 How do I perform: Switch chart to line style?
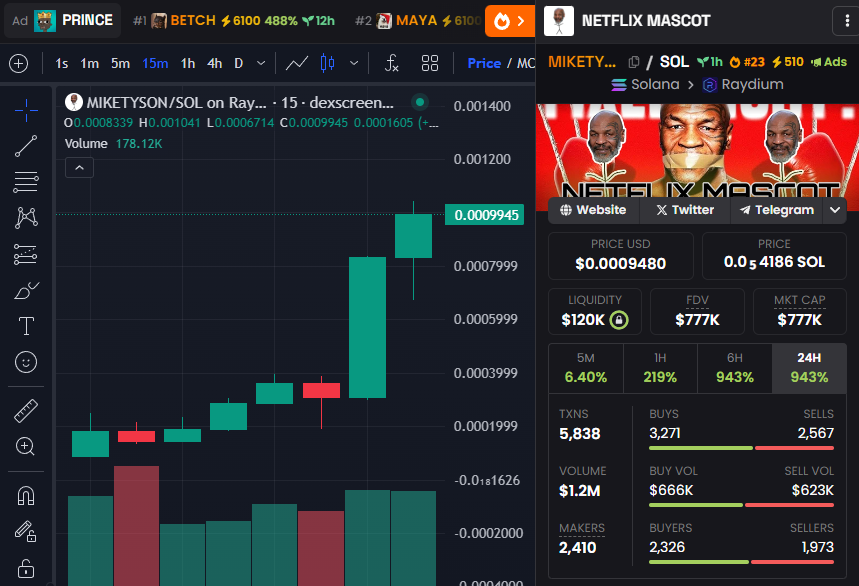[x=296, y=64]
